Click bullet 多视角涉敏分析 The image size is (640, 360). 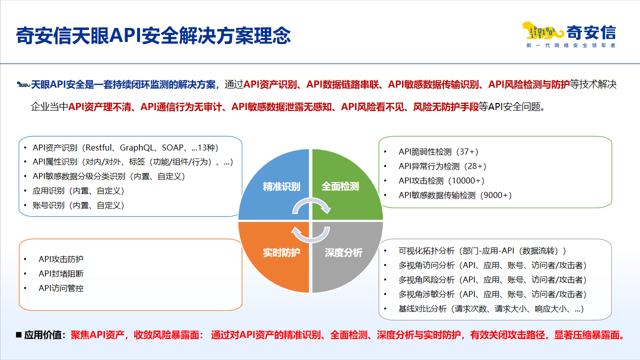pyautogui.click(x=493, y=294)
